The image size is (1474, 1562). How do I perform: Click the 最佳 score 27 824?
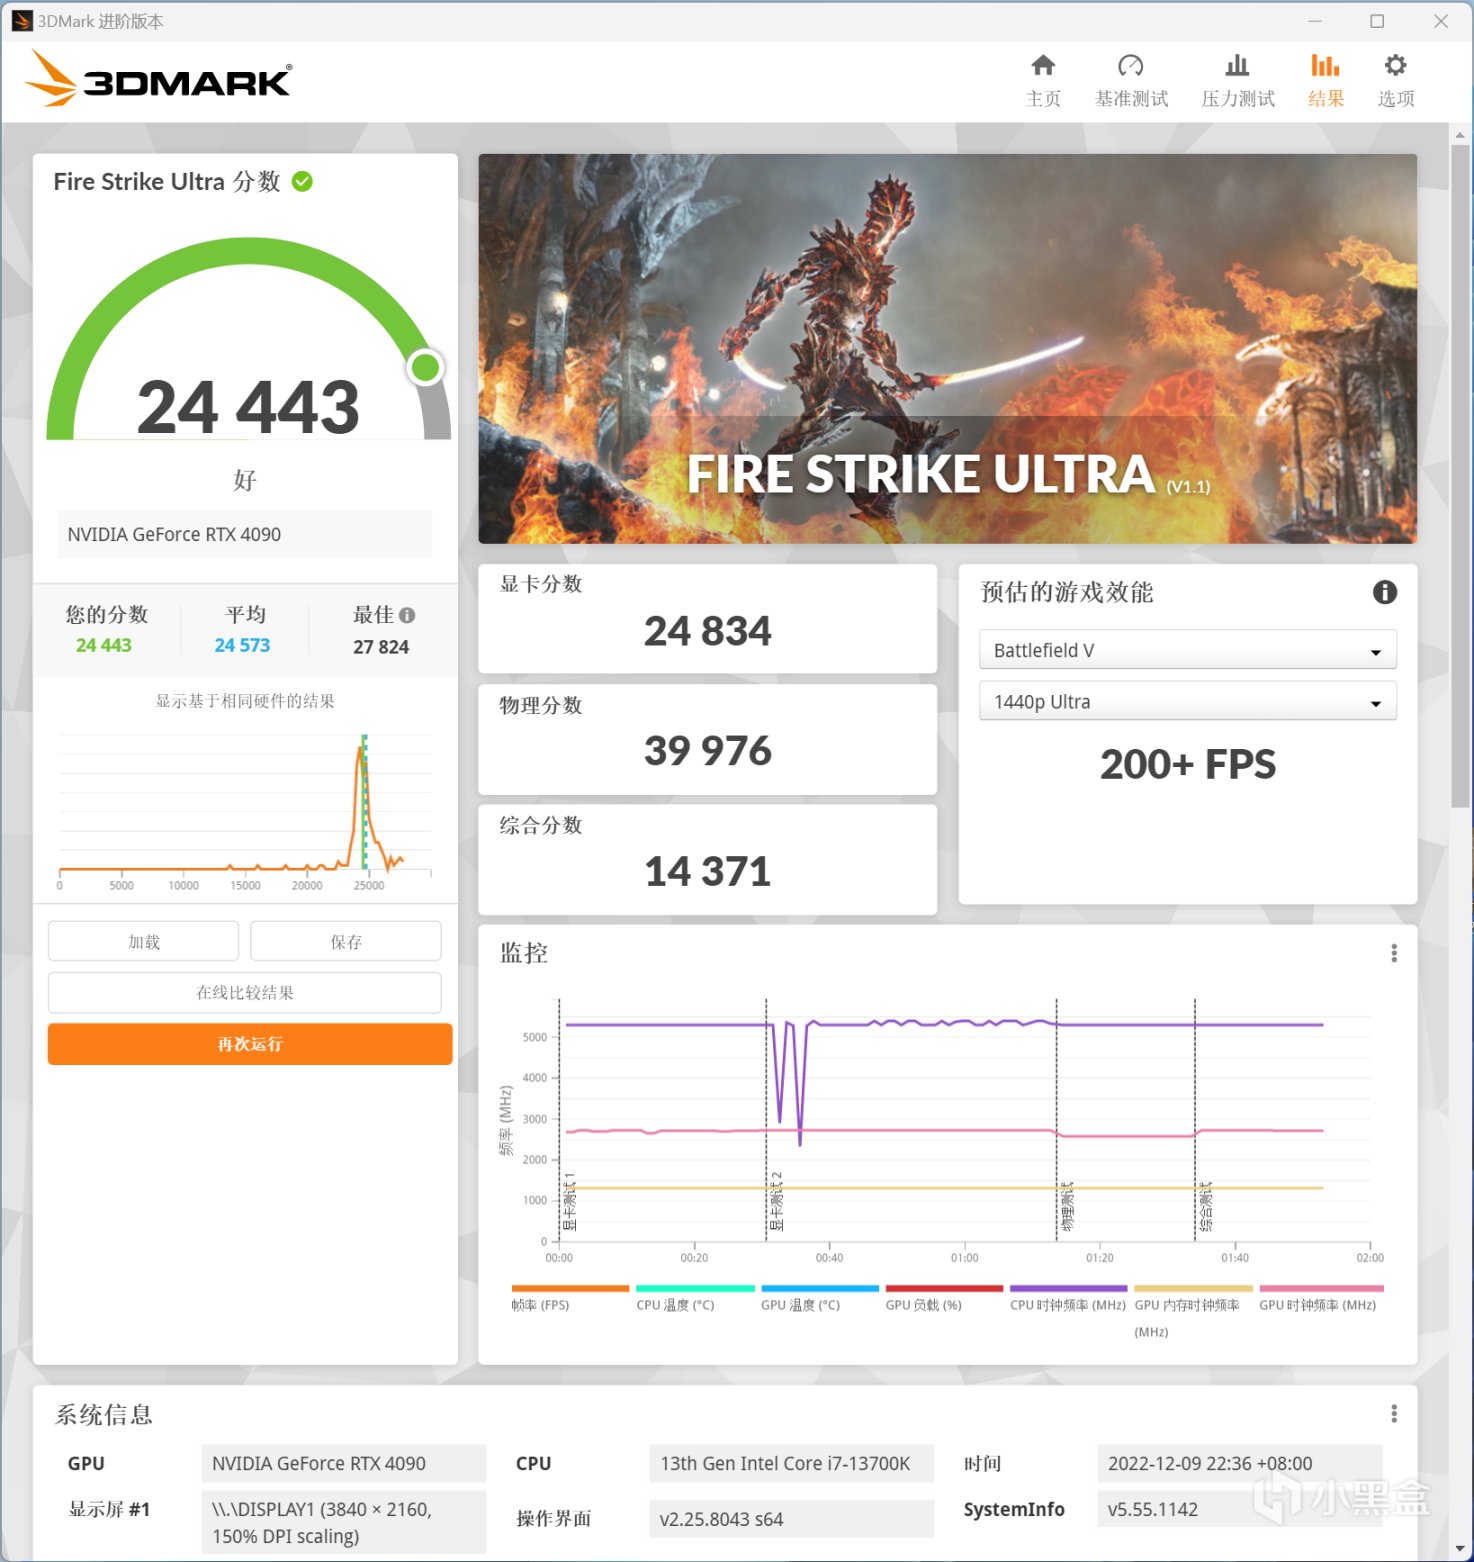coord(381,647)
